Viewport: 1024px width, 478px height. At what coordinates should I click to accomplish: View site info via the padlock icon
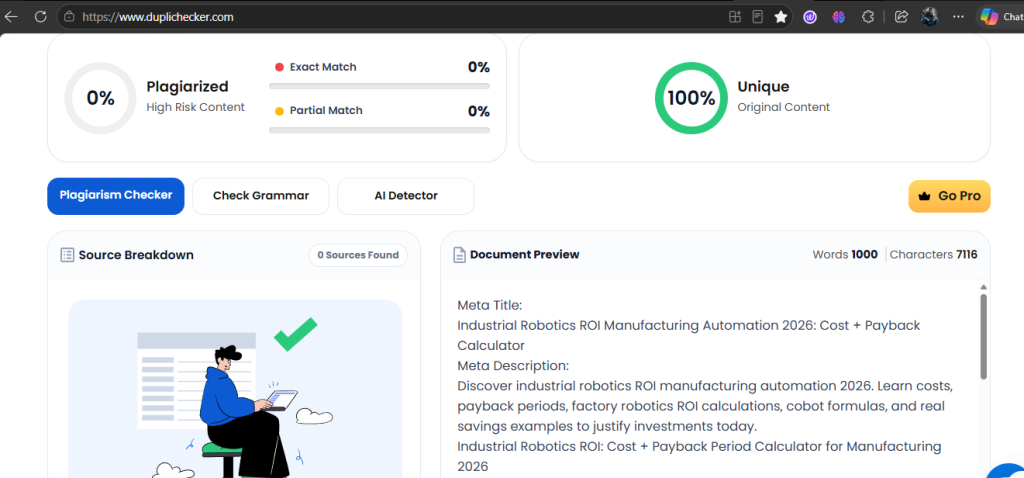(70, 17)
